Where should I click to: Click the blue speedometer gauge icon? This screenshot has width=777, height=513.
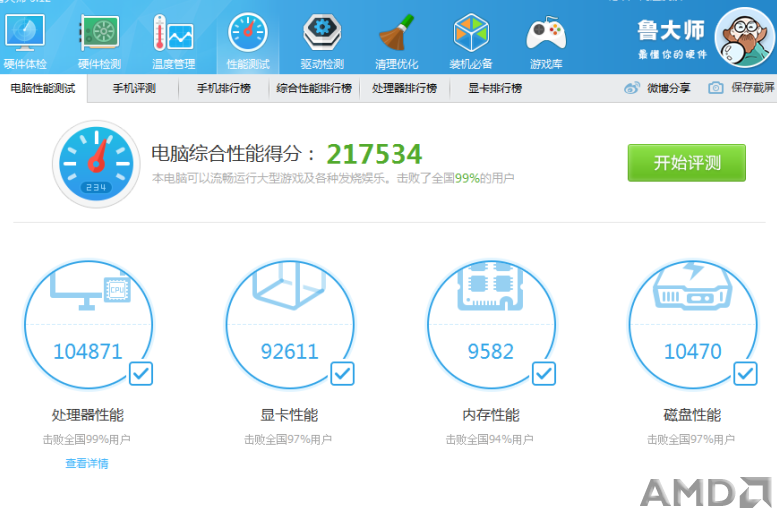pyautogui.click(x=96, y=164)
